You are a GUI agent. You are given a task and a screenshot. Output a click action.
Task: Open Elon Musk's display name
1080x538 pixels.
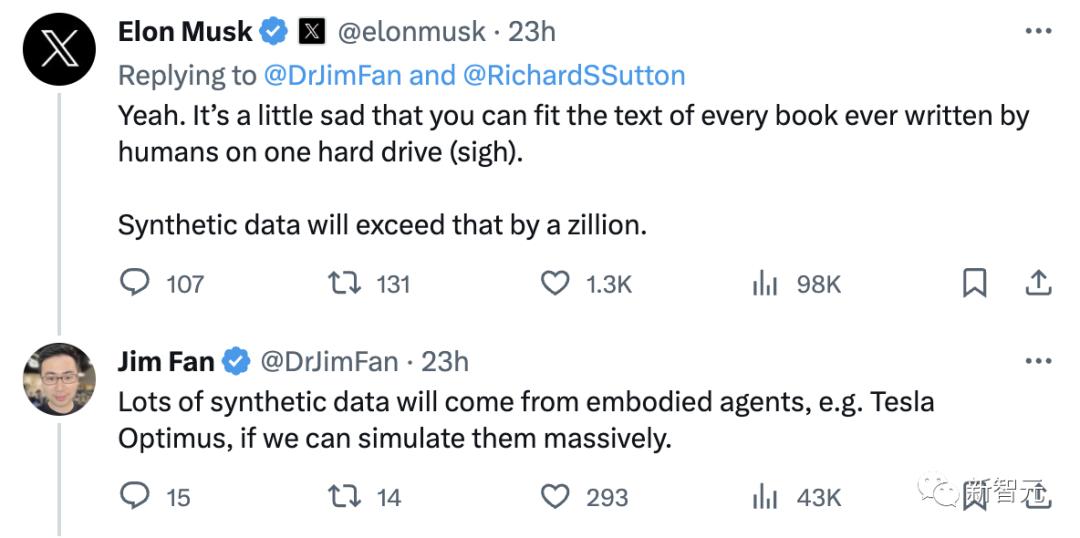pyautogui.click(x=185, y=32)
